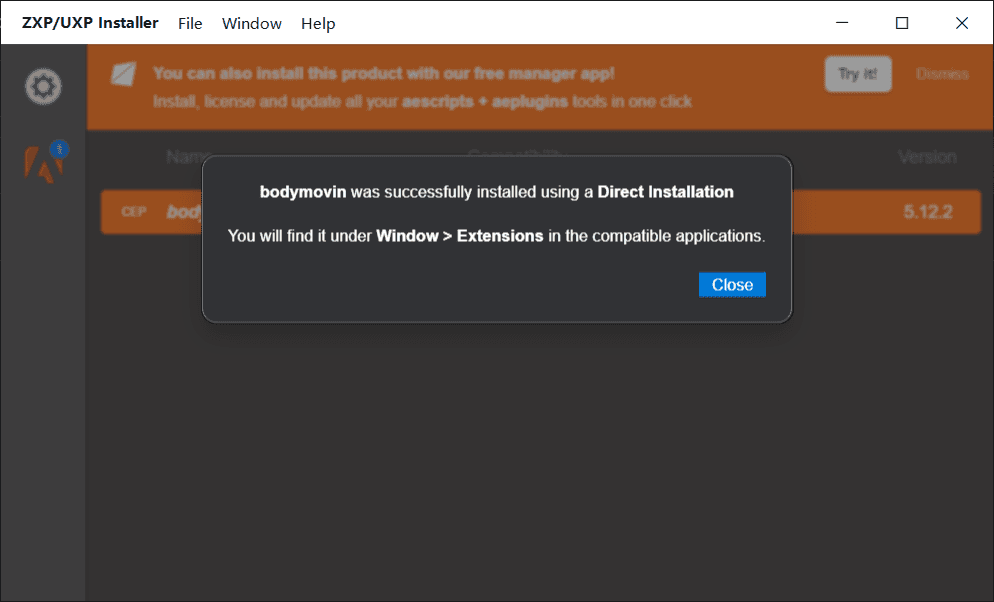The width and height of the screenshot is (994, 602).
Task: Click the Version column header
Action: pos(926,157)
